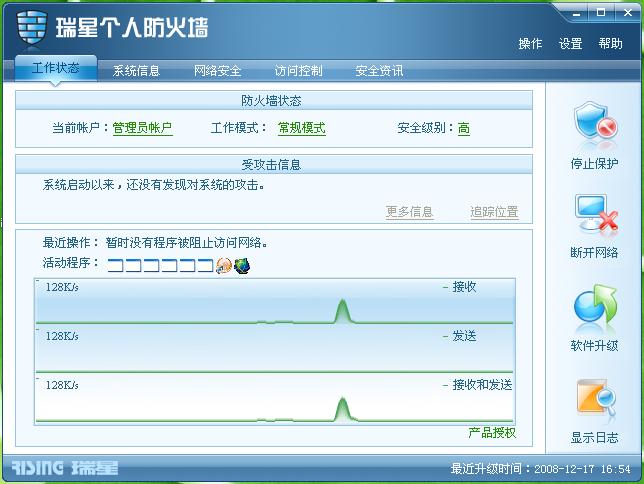Click the globe icon in active programs

242,265
